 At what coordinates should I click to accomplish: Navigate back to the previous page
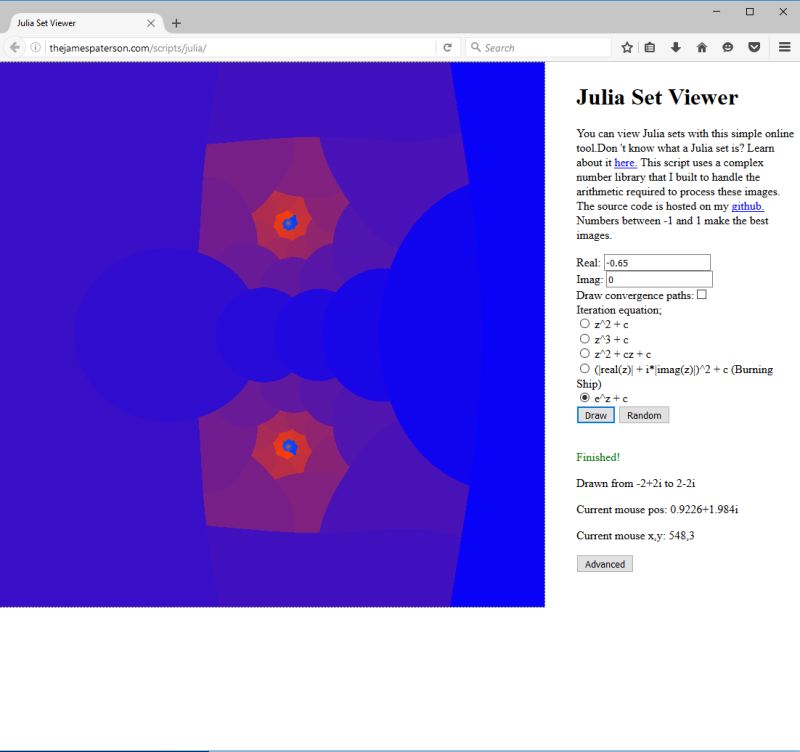(x=14, y=46)
